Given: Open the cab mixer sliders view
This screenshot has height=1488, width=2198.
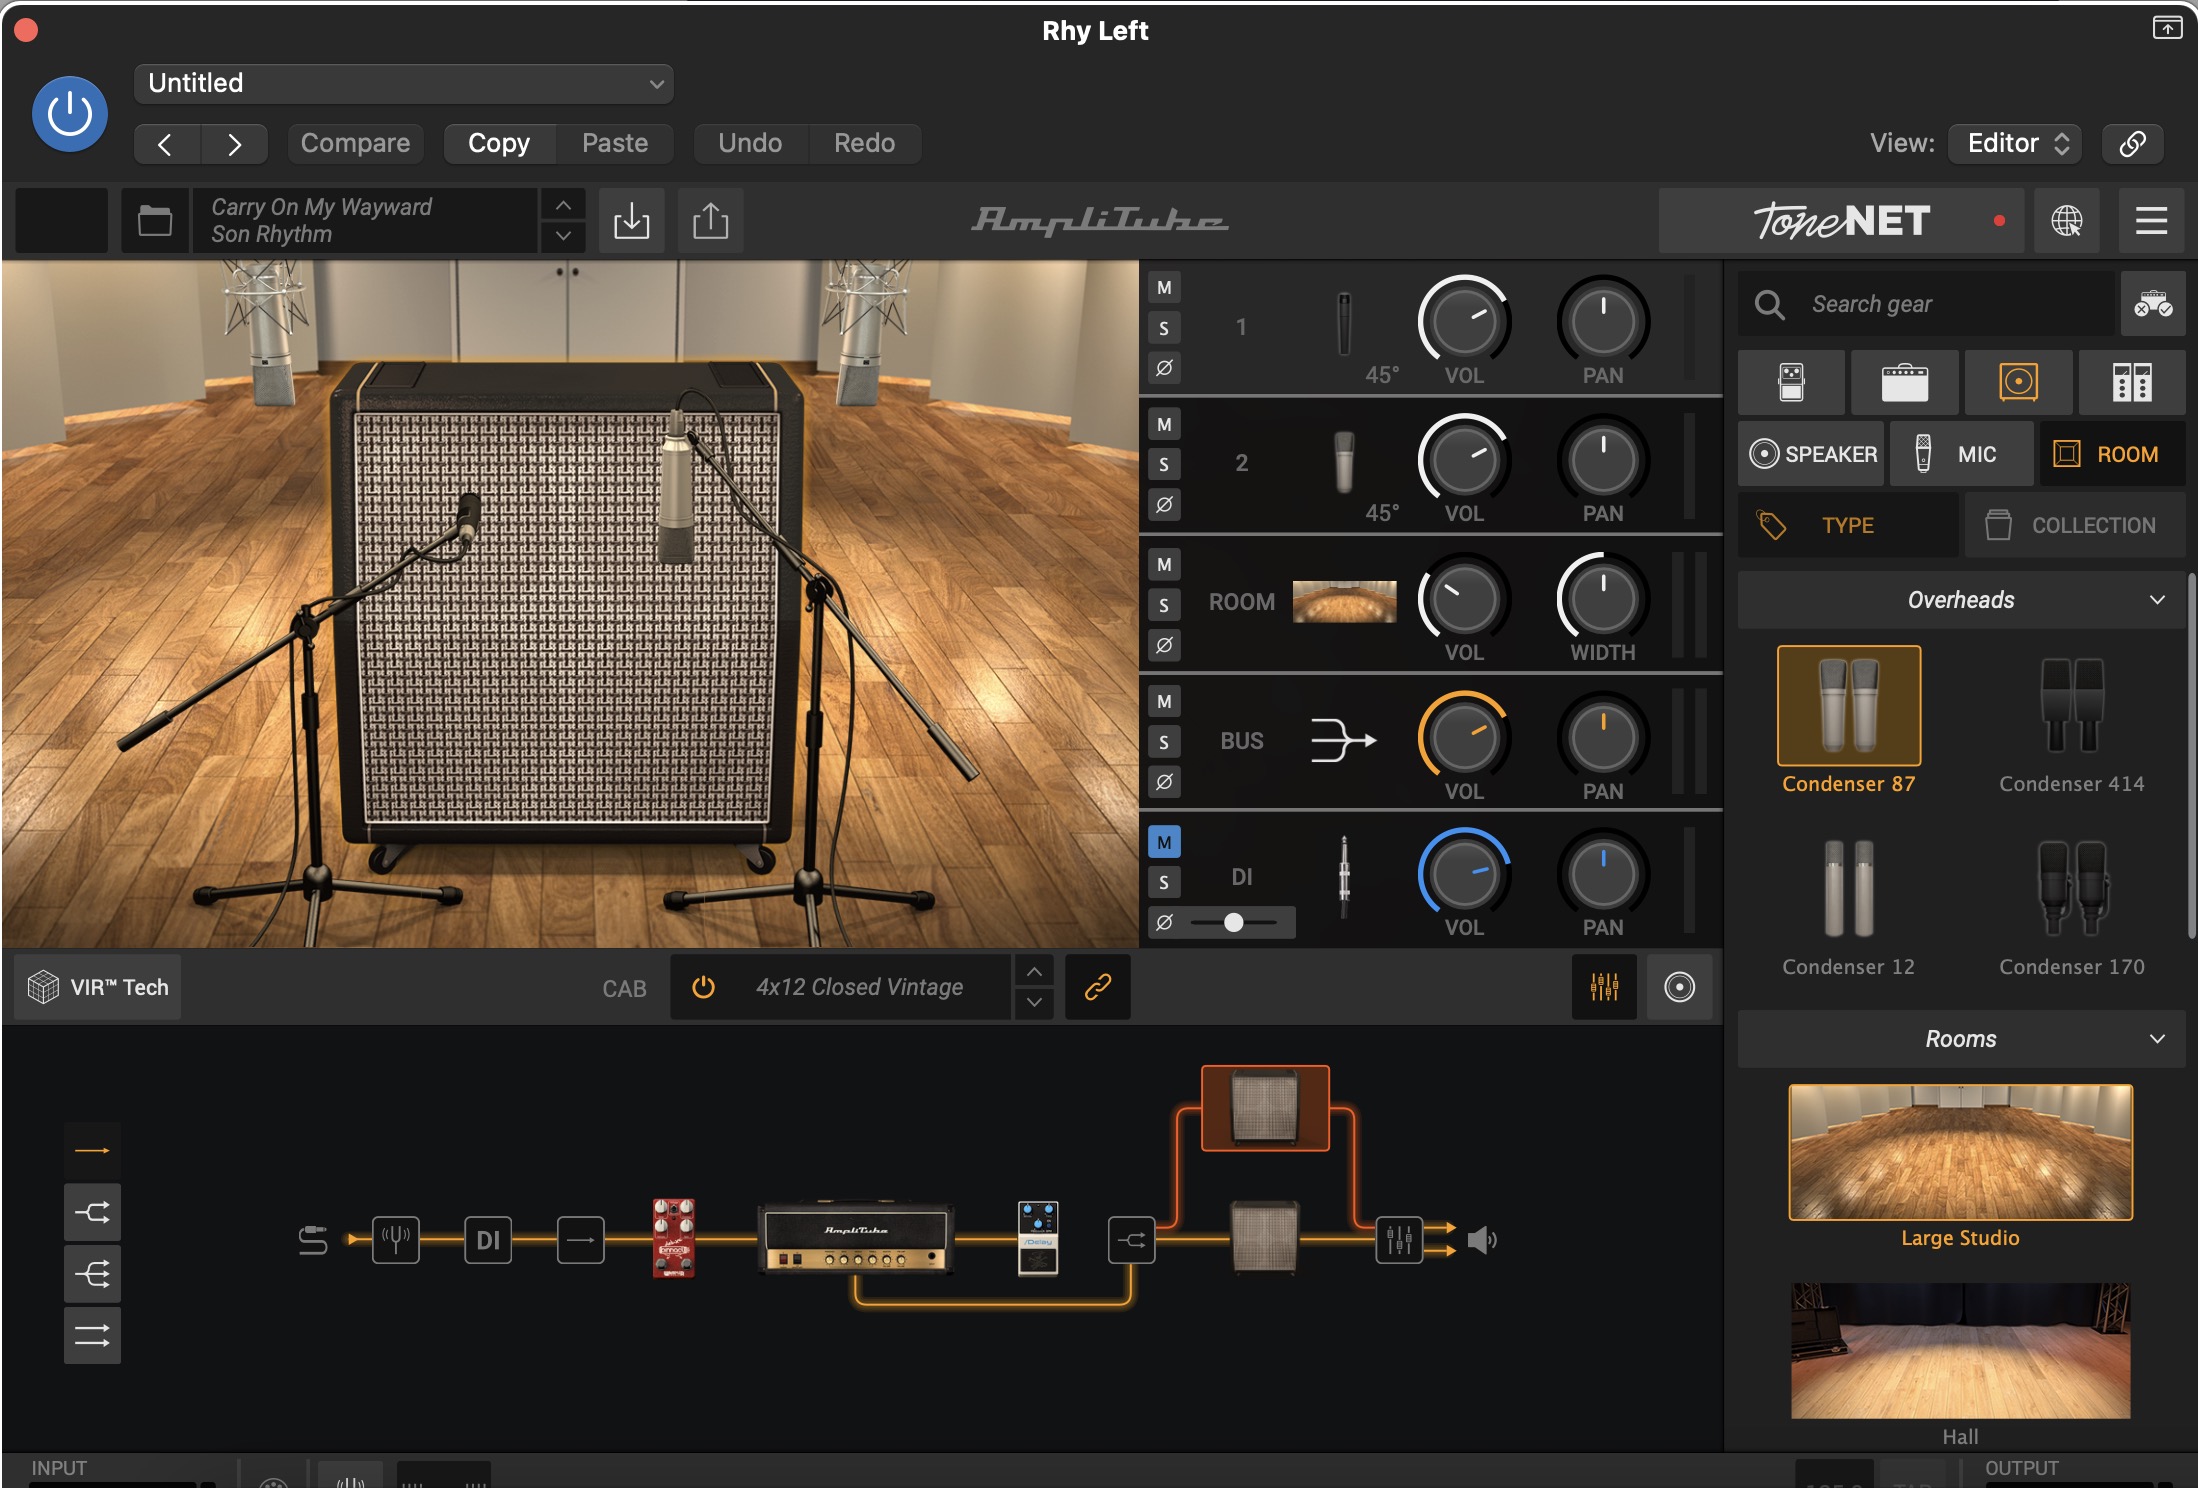Looking at the screenshot, I should 1604,987.
